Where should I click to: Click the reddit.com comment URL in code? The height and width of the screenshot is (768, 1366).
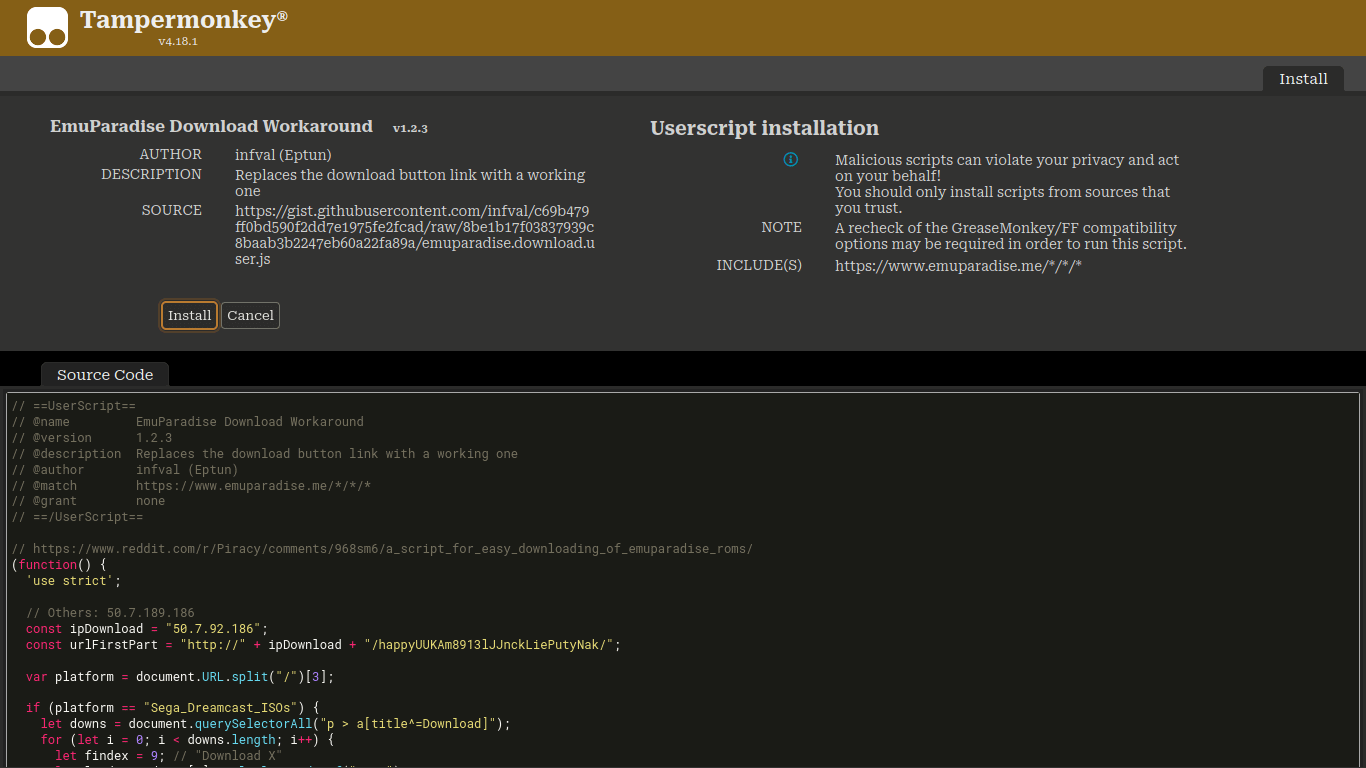point(382,549)
